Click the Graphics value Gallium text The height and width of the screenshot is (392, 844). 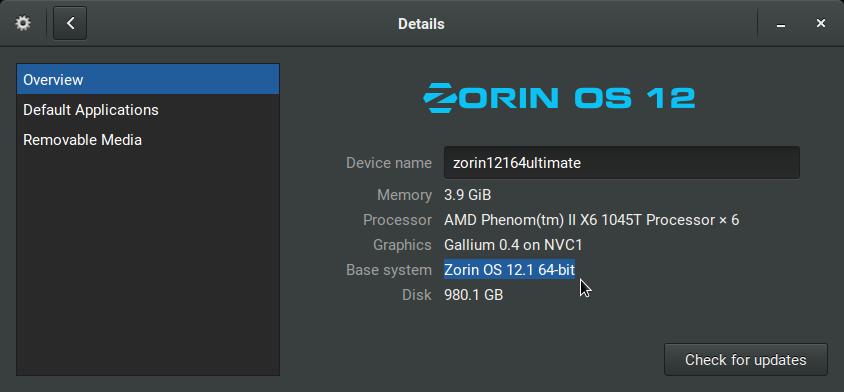tap(513, 245)
